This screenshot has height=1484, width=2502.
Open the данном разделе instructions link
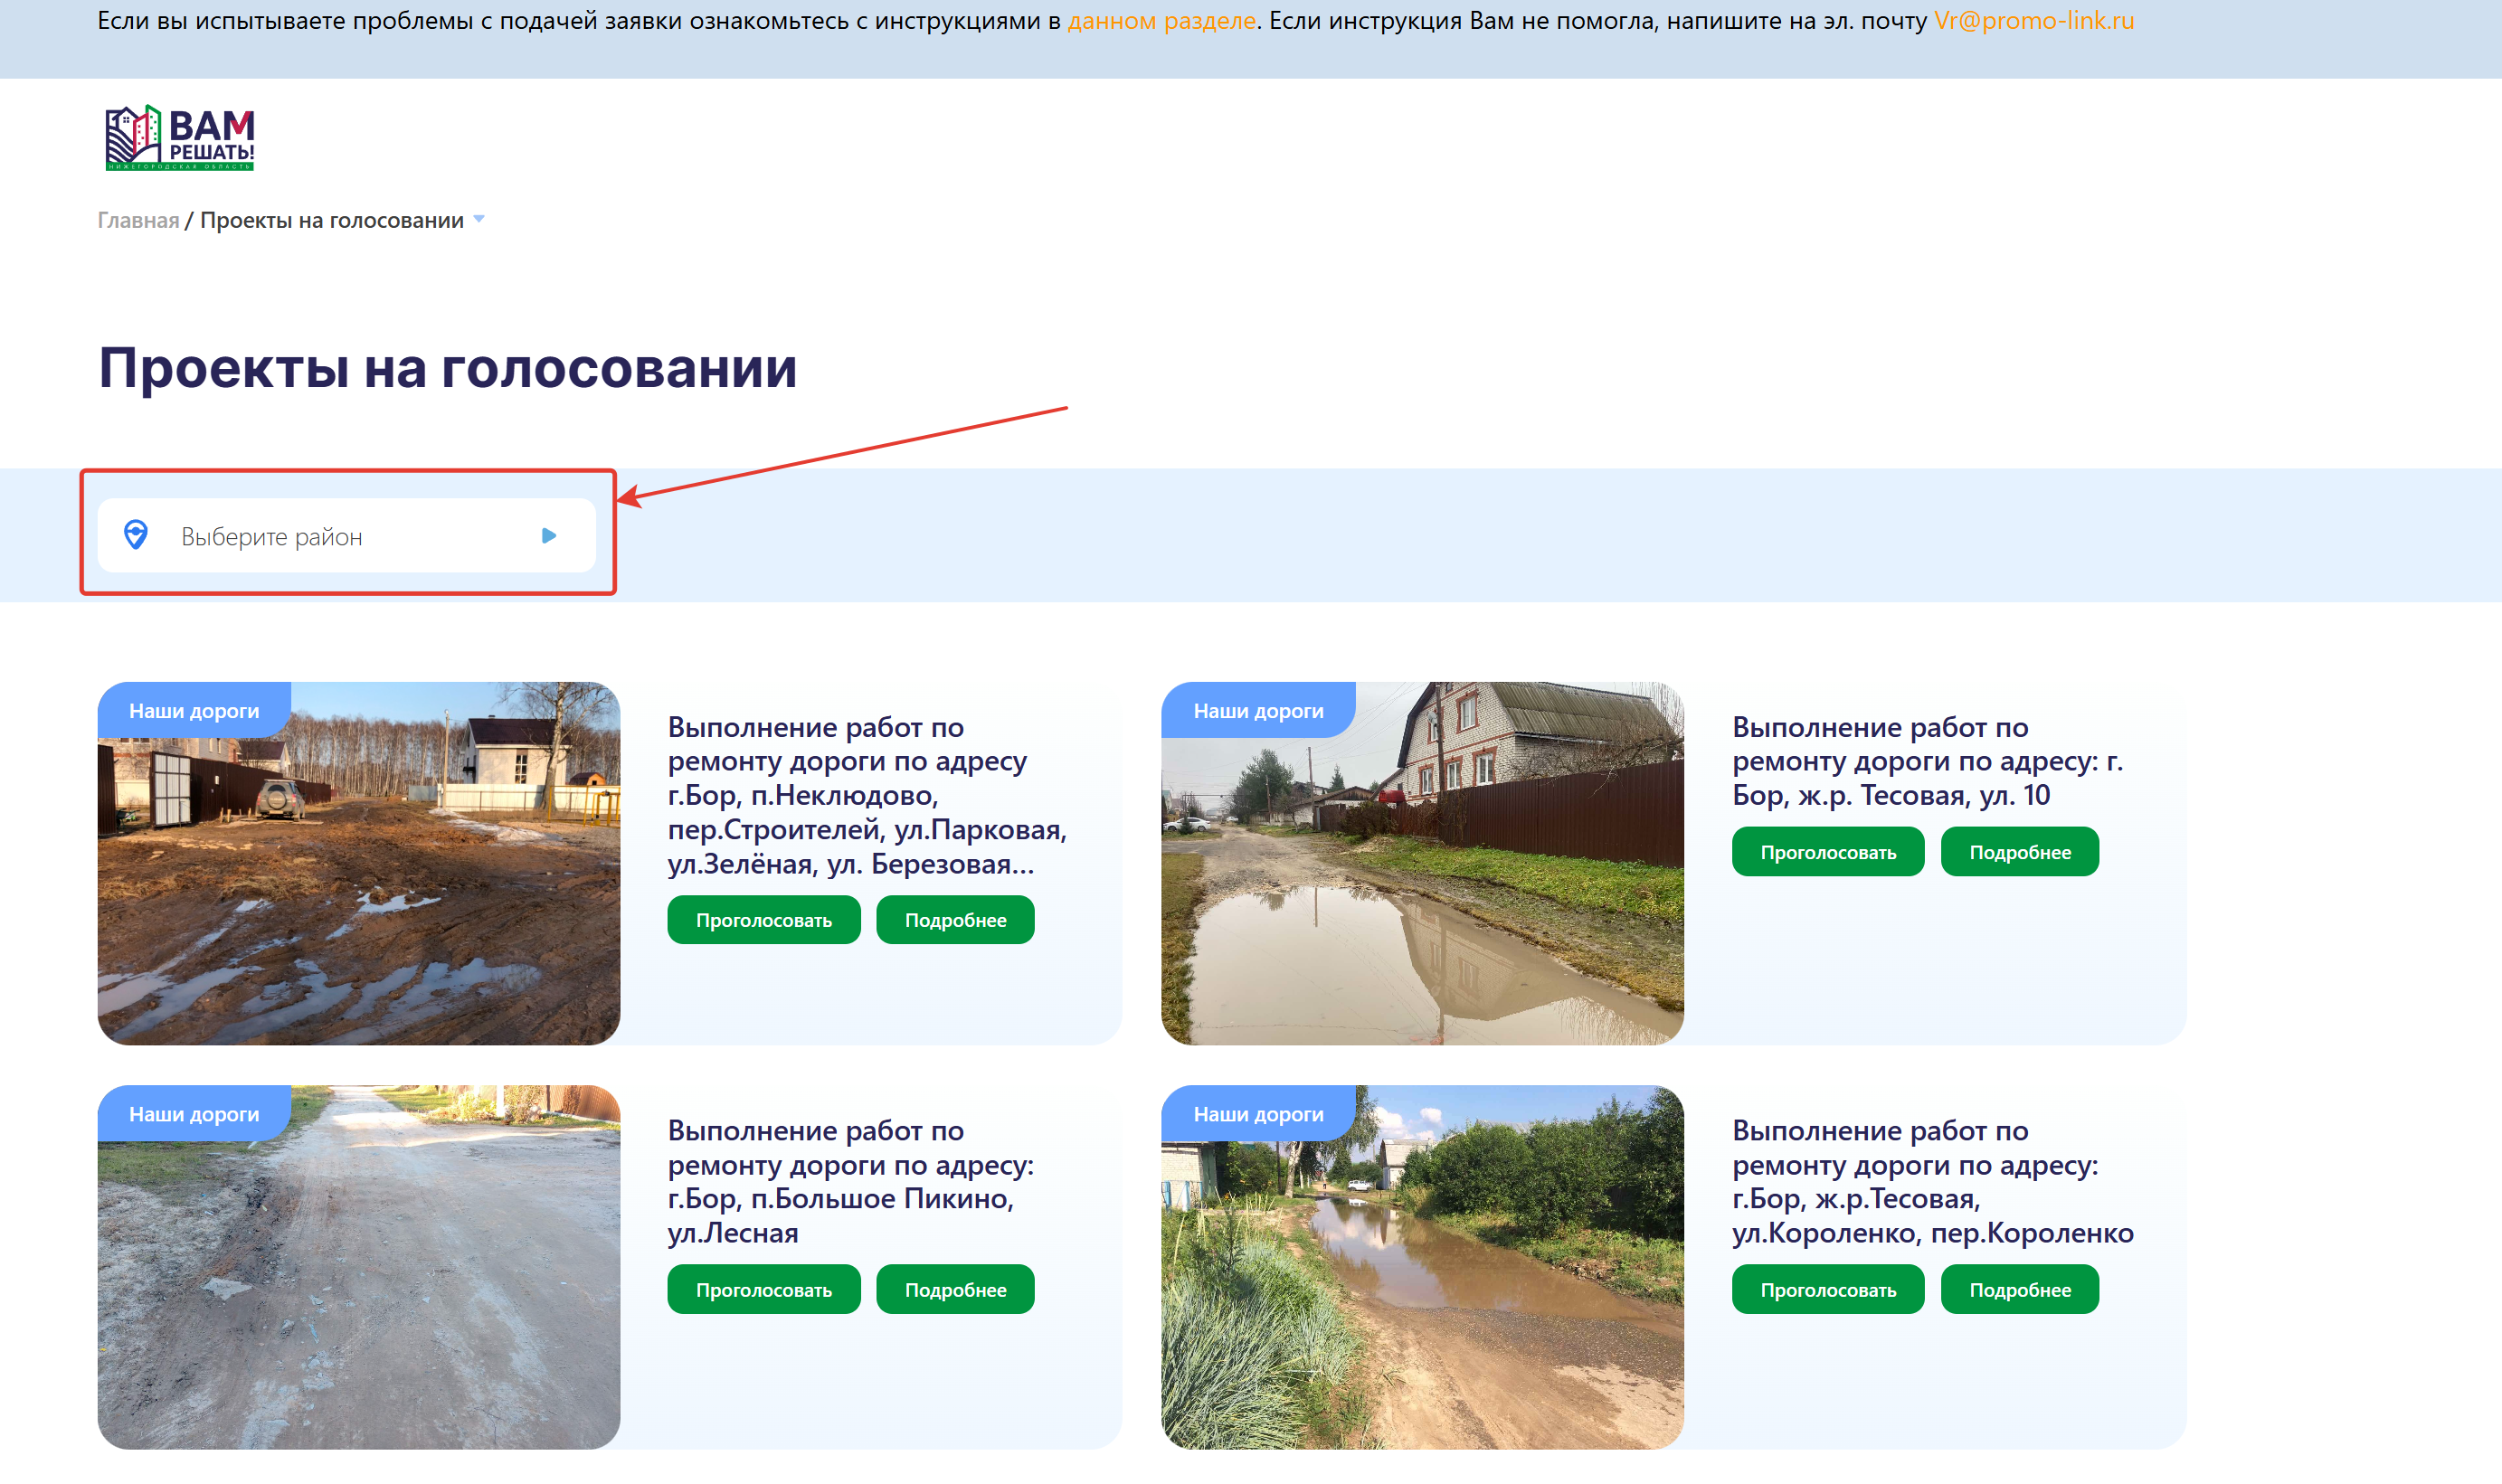[1161, 21]
